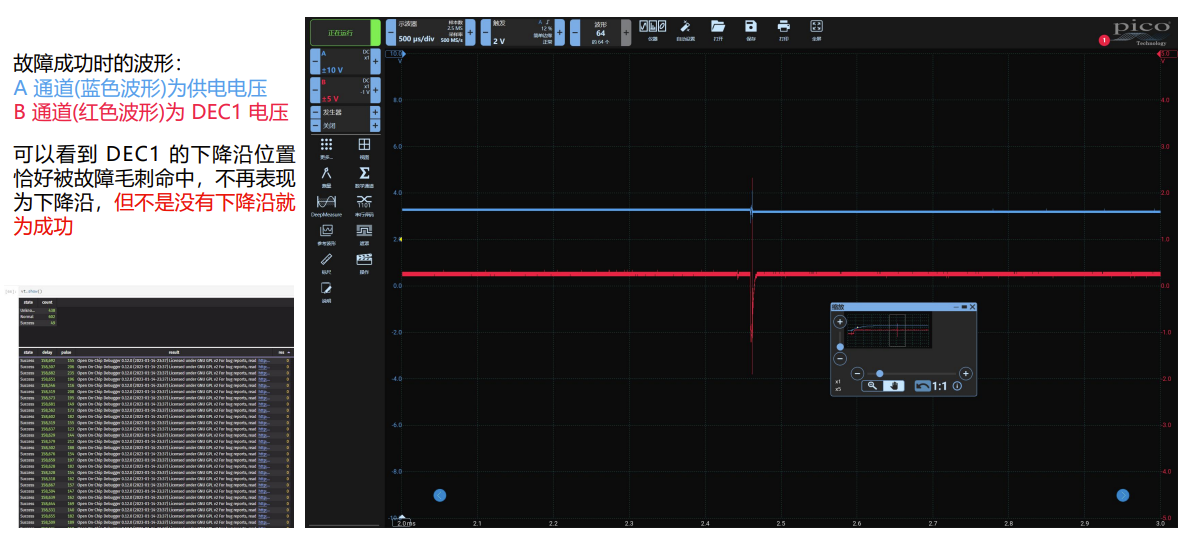Undo zoom with the back arrow button
Image resolution: width=1188 pixels, height=541 pixels.
coord(921,386)
